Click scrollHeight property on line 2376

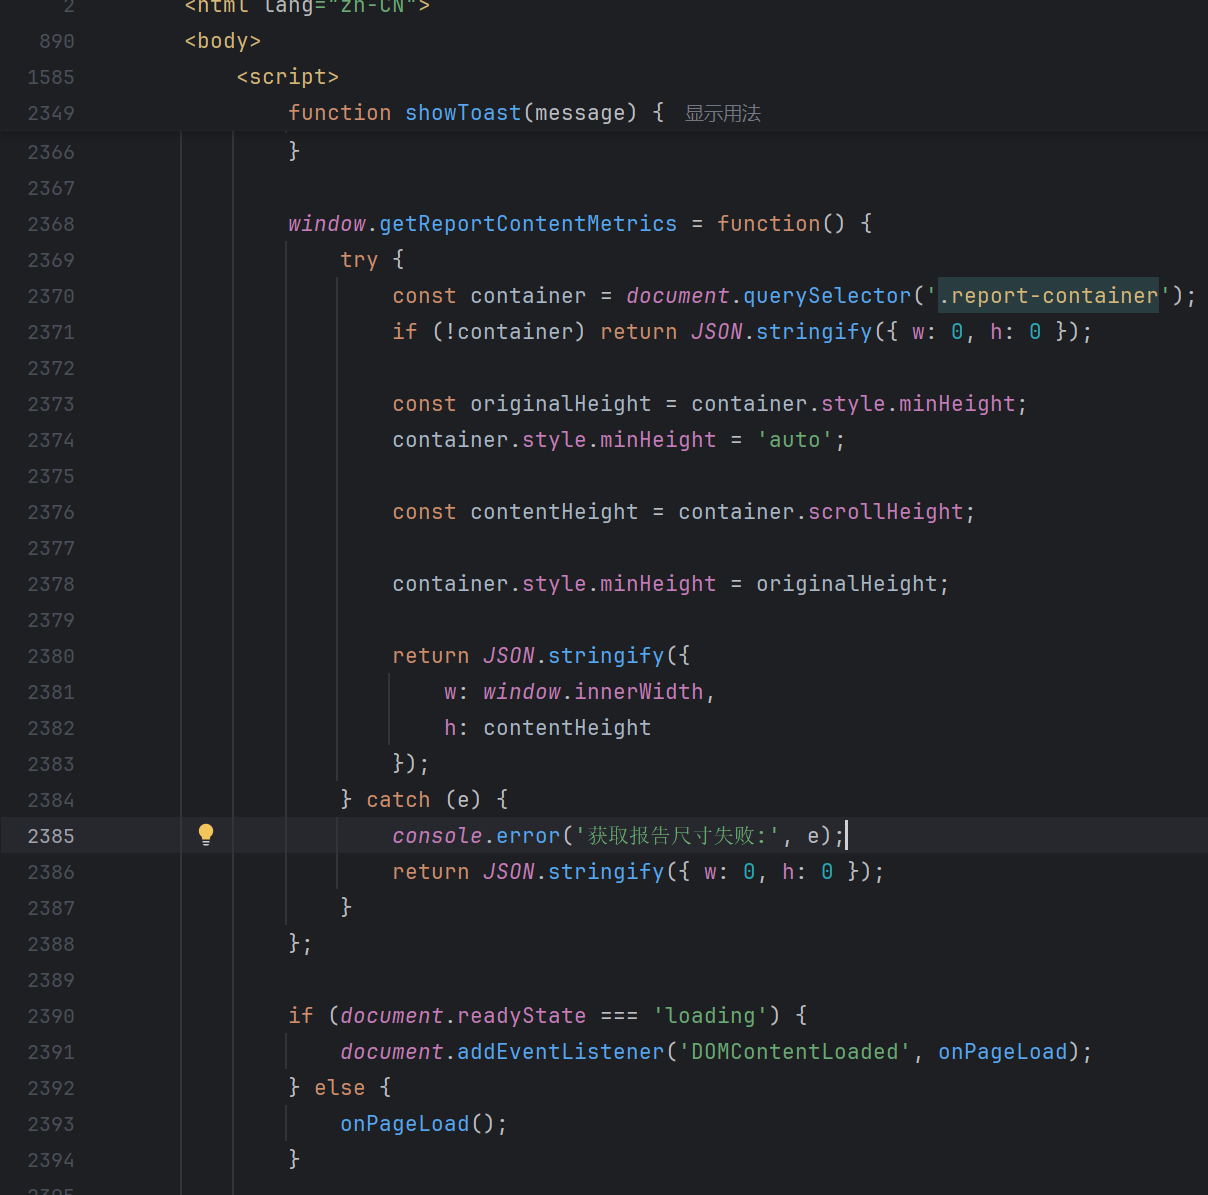(x=885, y=512)
